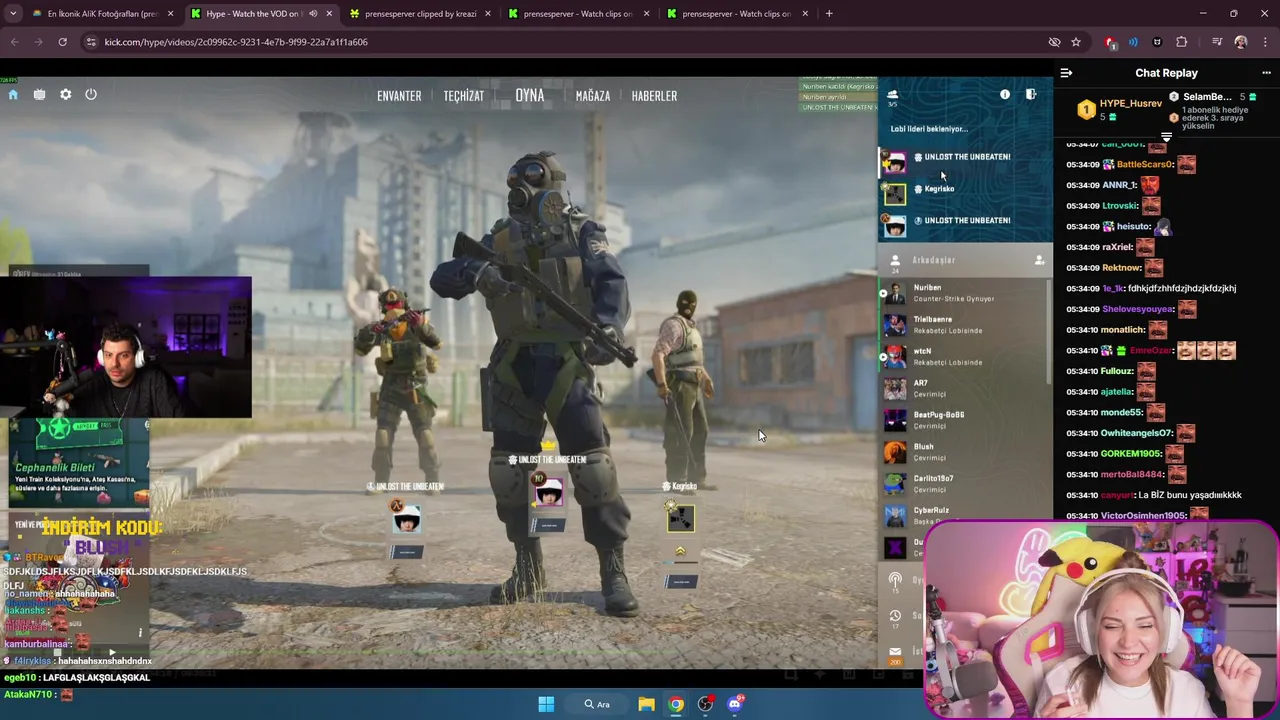Click chat username BattleScars0
1280x720 pixels.
[x=1145, y=164]
